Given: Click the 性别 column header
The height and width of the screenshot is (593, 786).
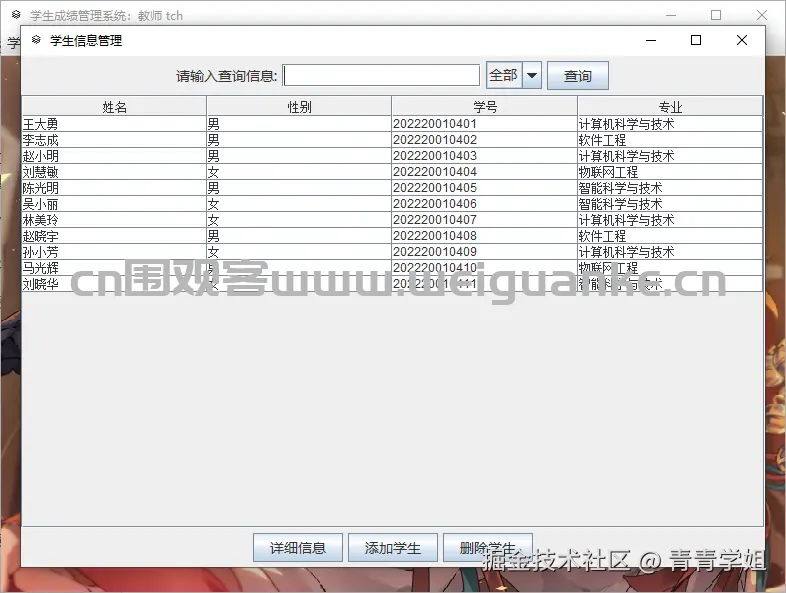Looking at the screenshot, I should click(299, 106).
